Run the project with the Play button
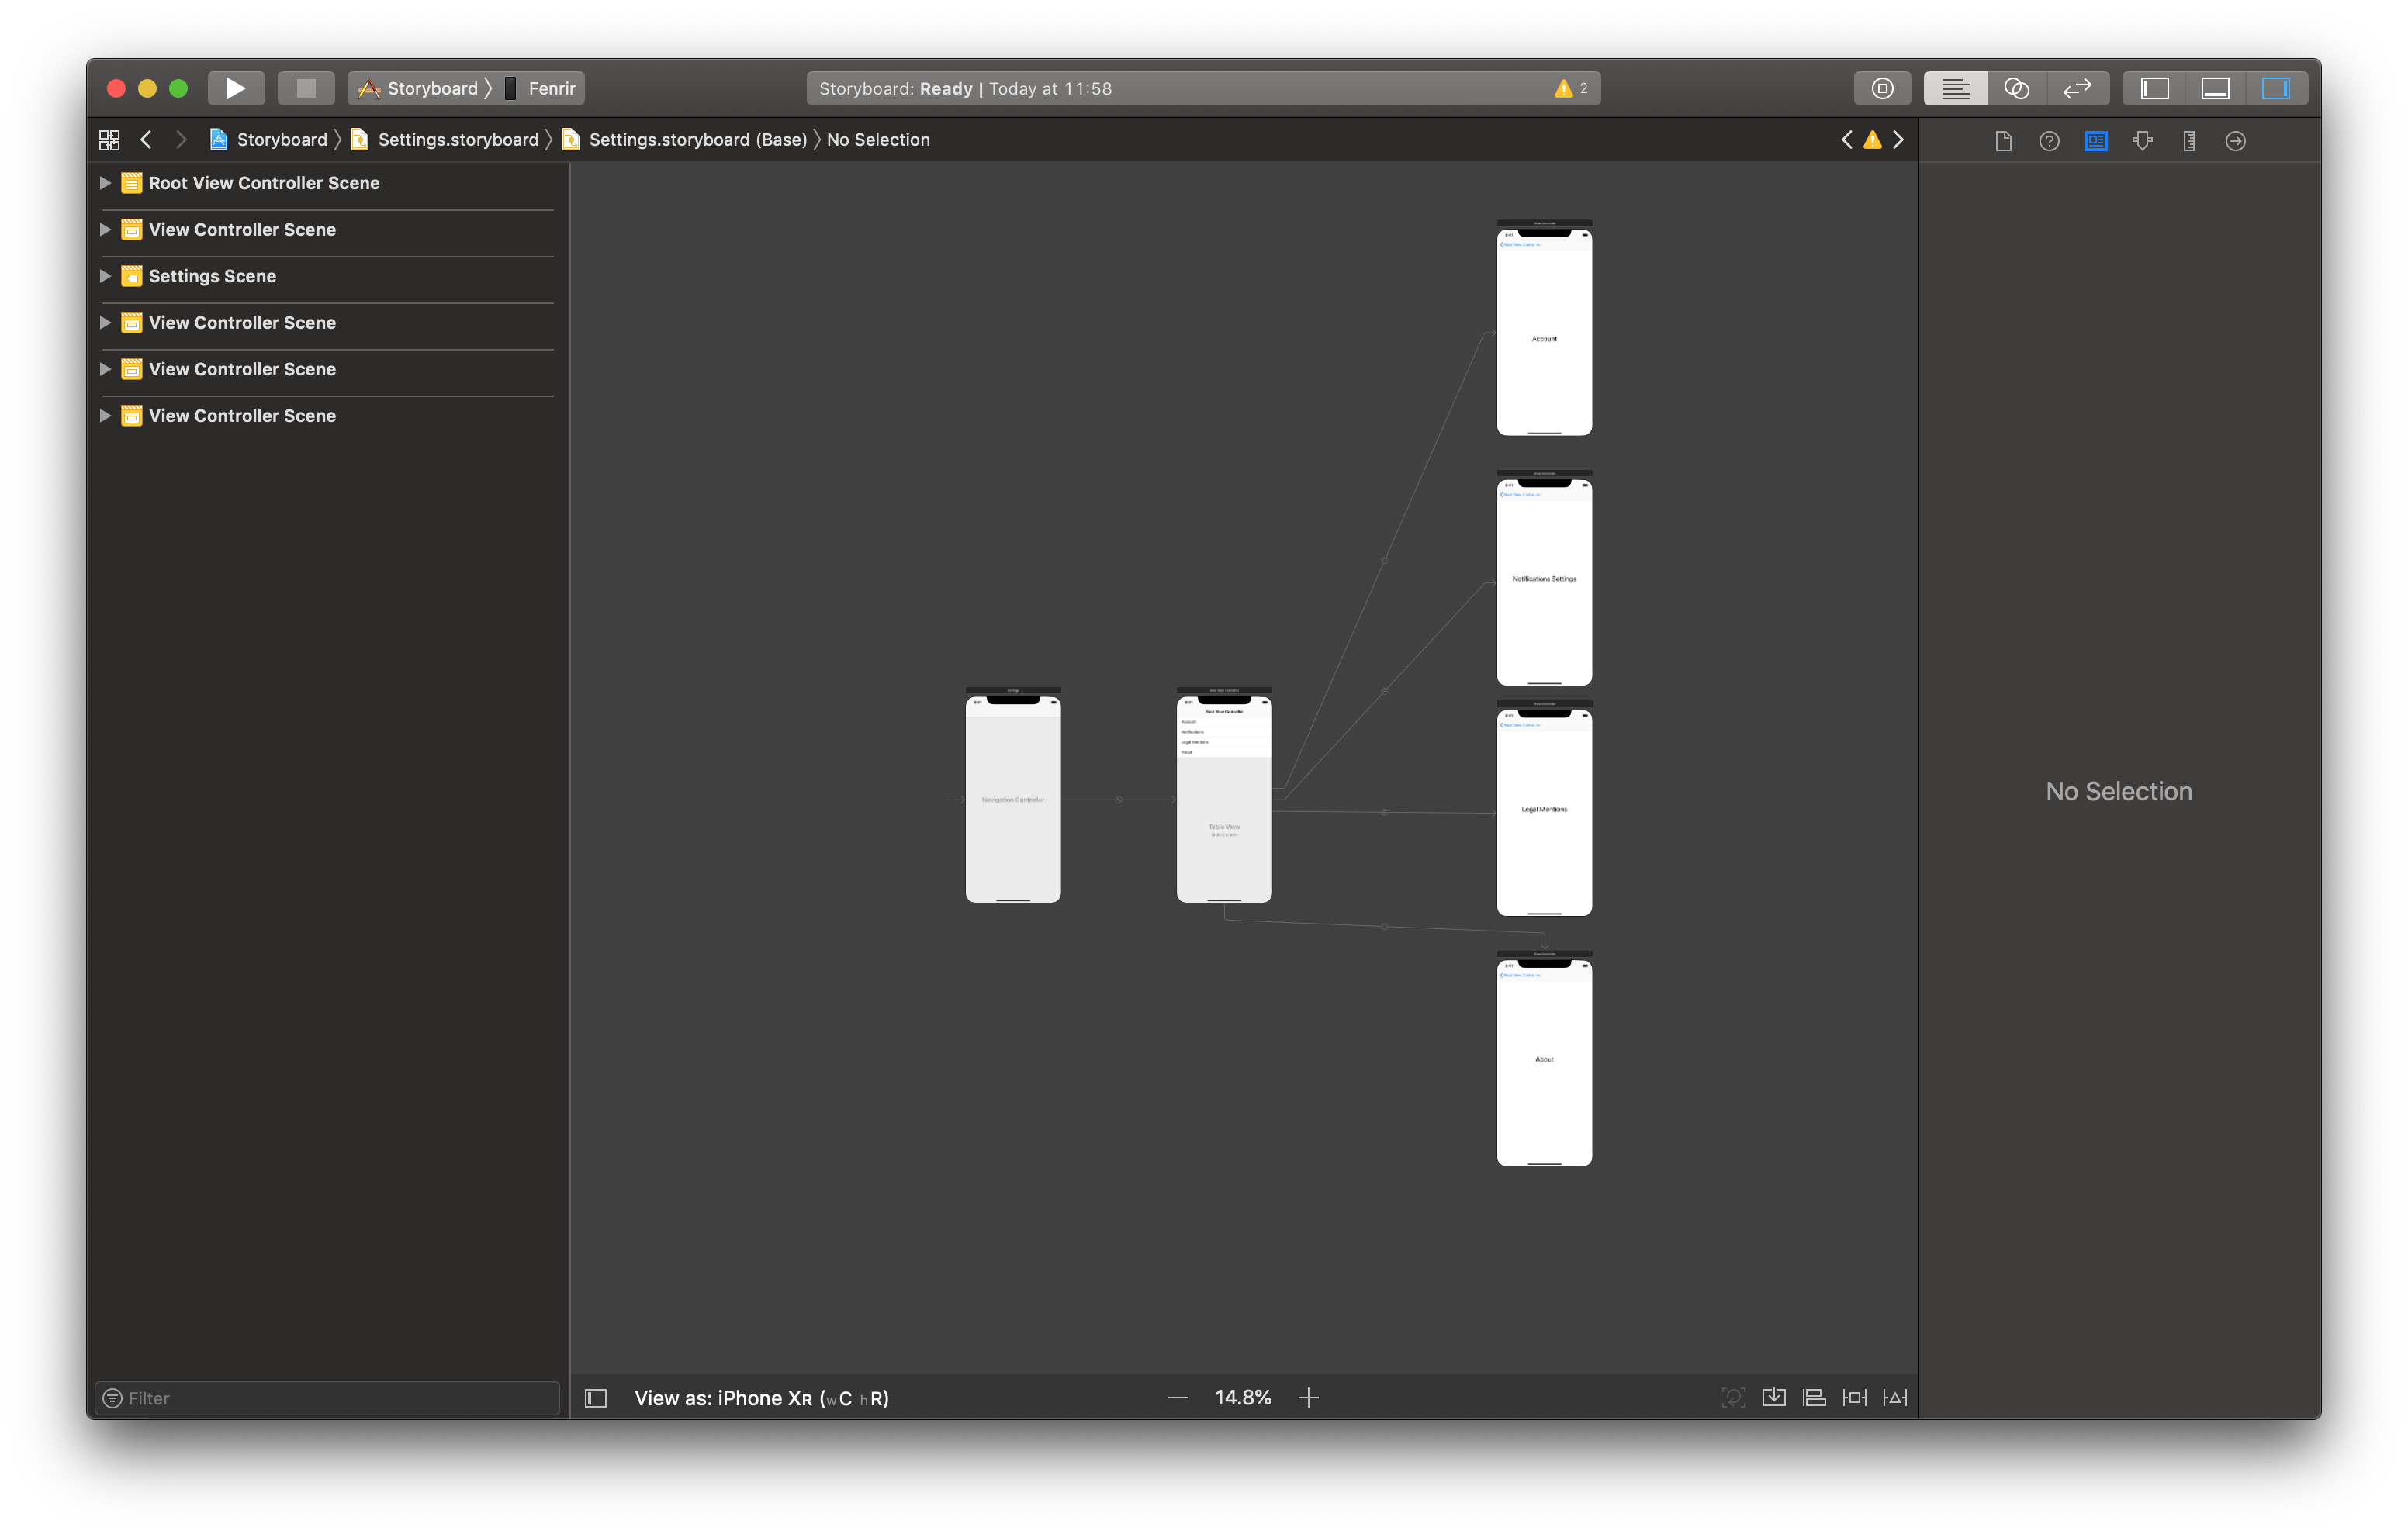This screenshot has height=1534, width=2408. (x=235, y=88)
